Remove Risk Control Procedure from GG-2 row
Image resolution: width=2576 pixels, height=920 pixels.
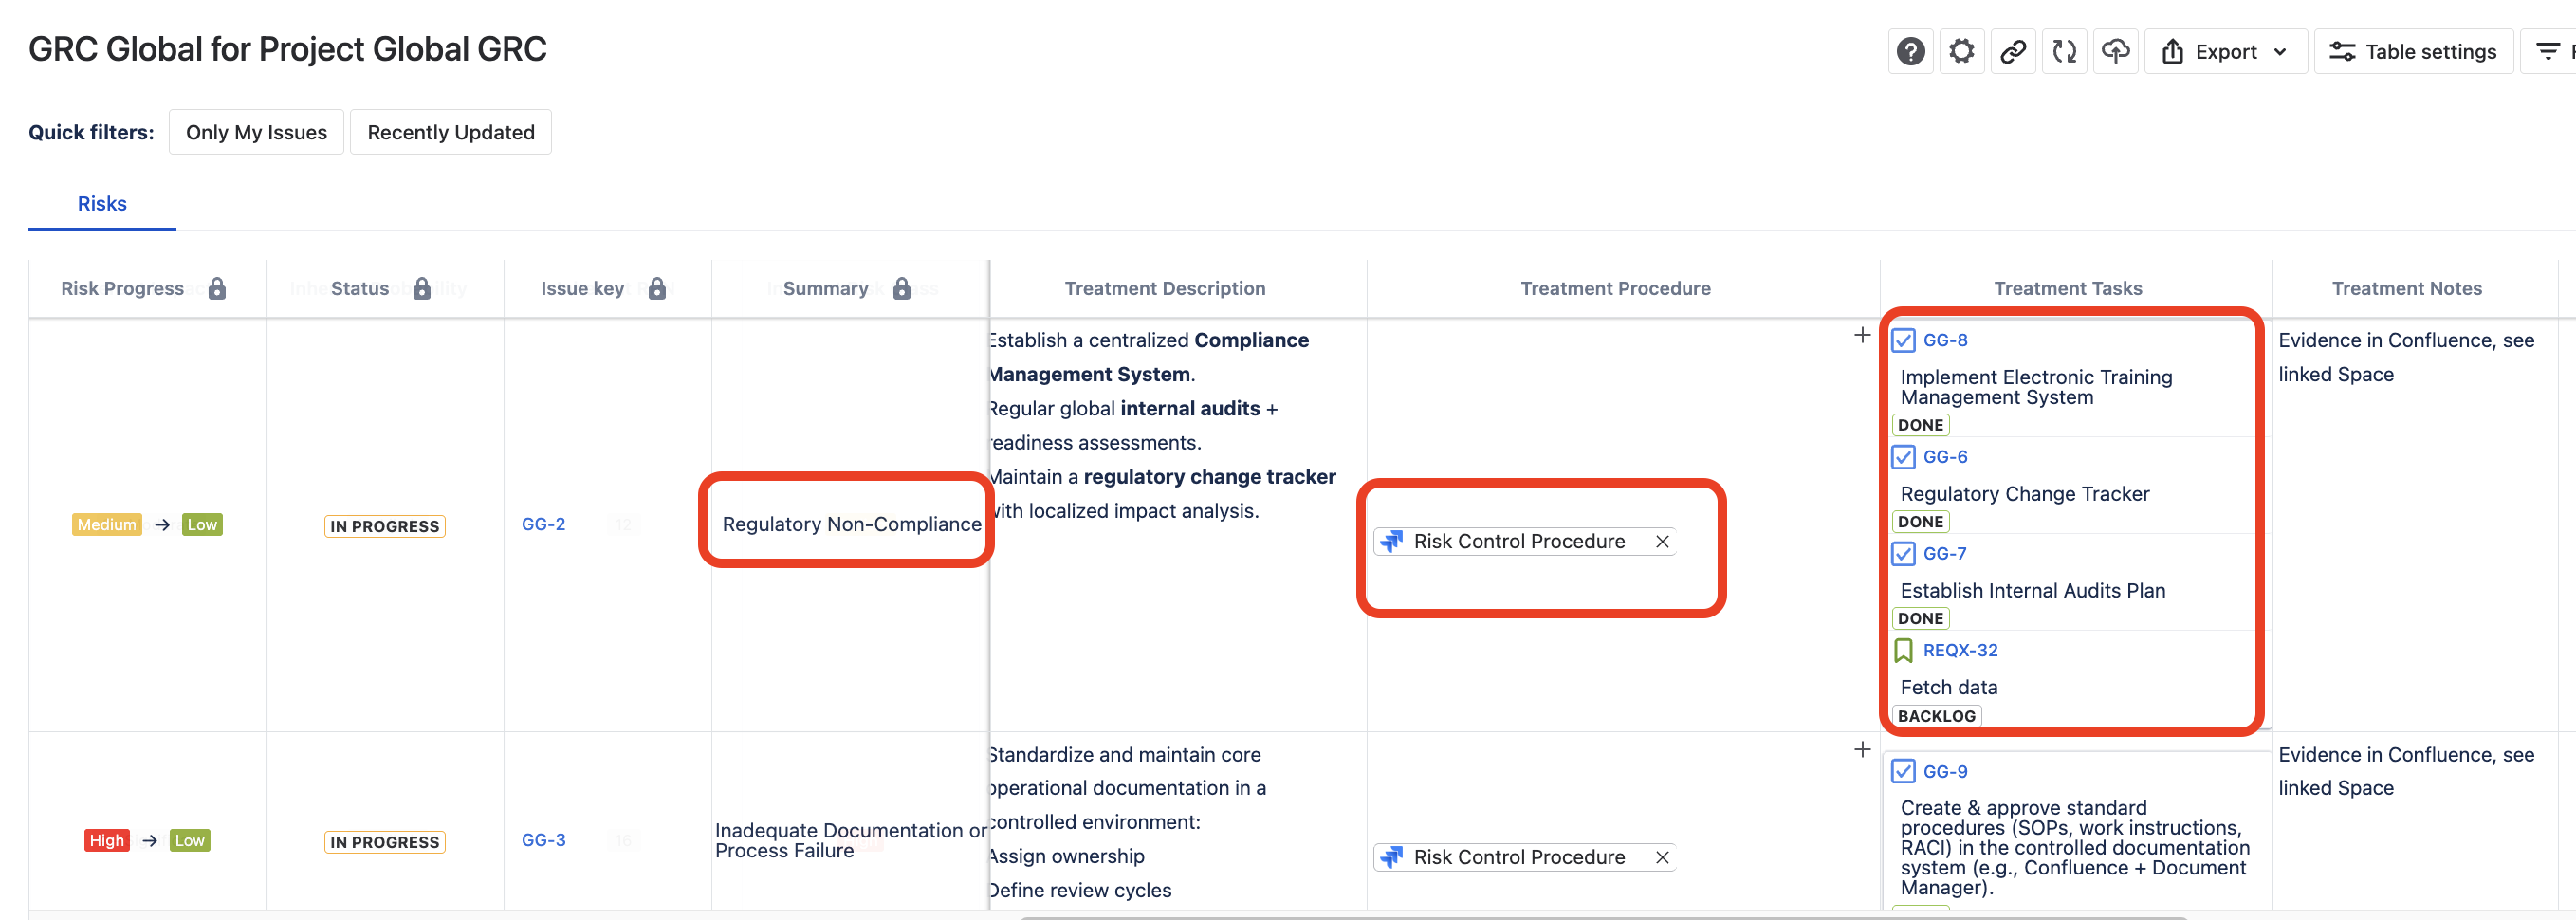[1662, 542]
